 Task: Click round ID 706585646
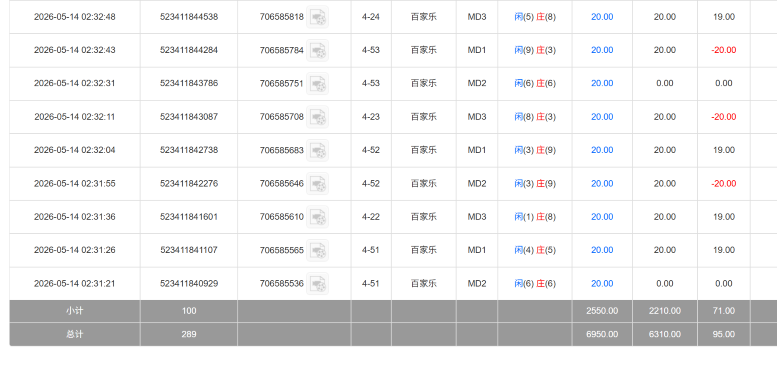click(281, 183)
